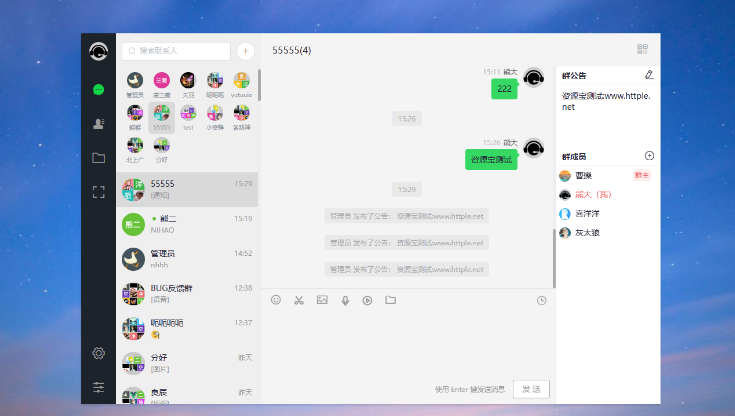Viewport: 735px width, 416px height.
Task: Open the QR code icon in chat header
Action: click(643, 49)
